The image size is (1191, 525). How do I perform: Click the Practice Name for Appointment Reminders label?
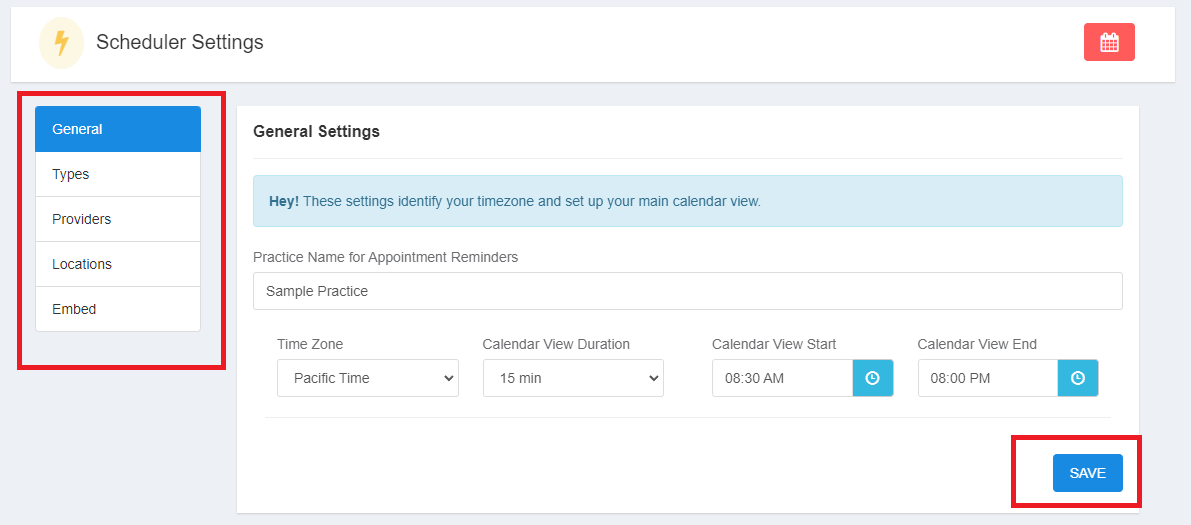tap(385, 257)
